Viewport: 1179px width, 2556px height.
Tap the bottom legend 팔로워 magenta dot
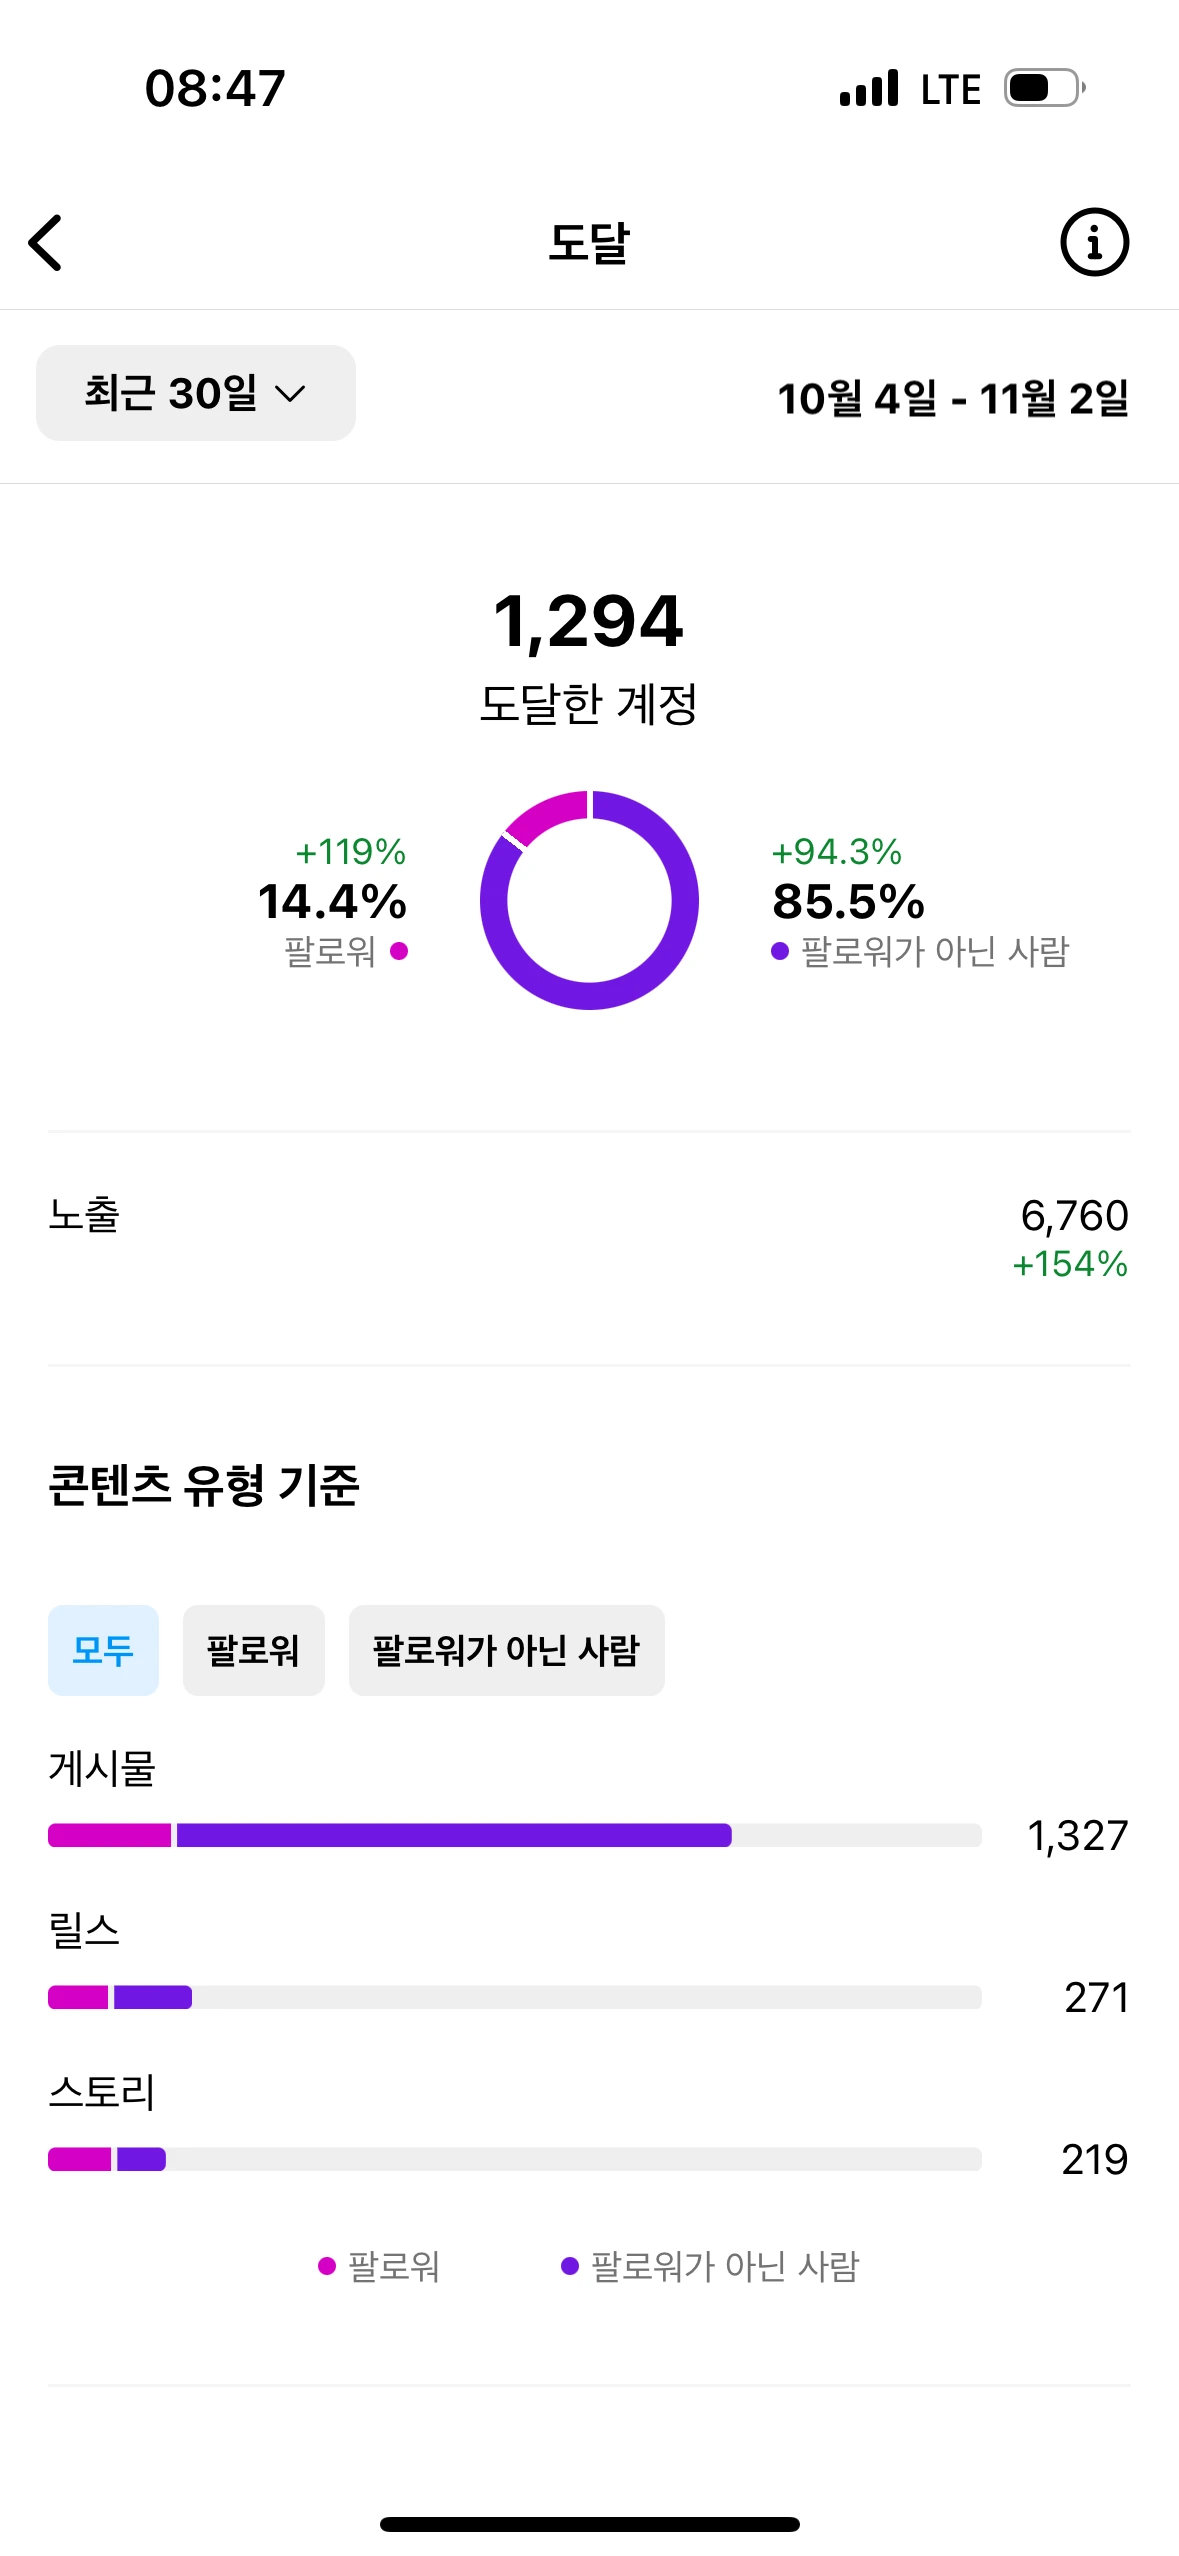click(x=326, y=2266)
